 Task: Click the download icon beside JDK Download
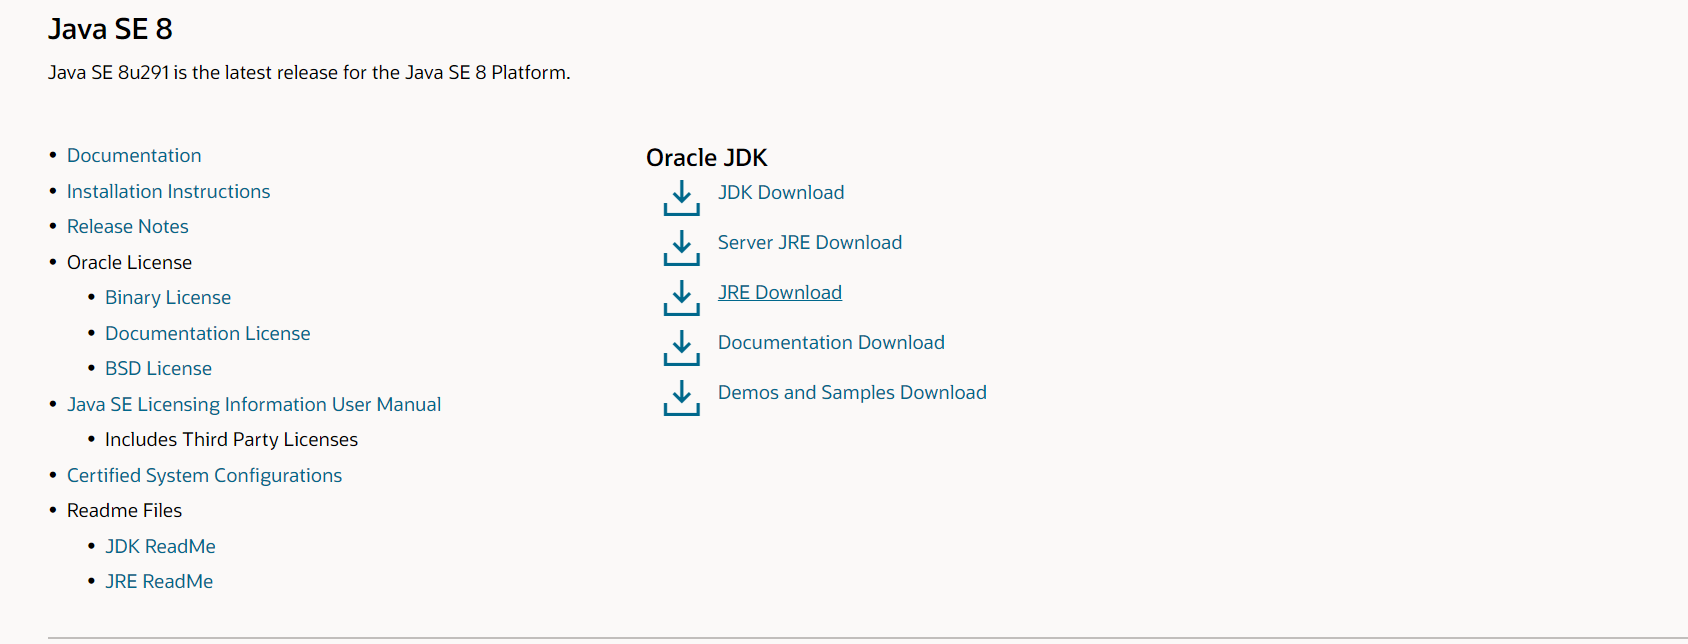(681, 198)
